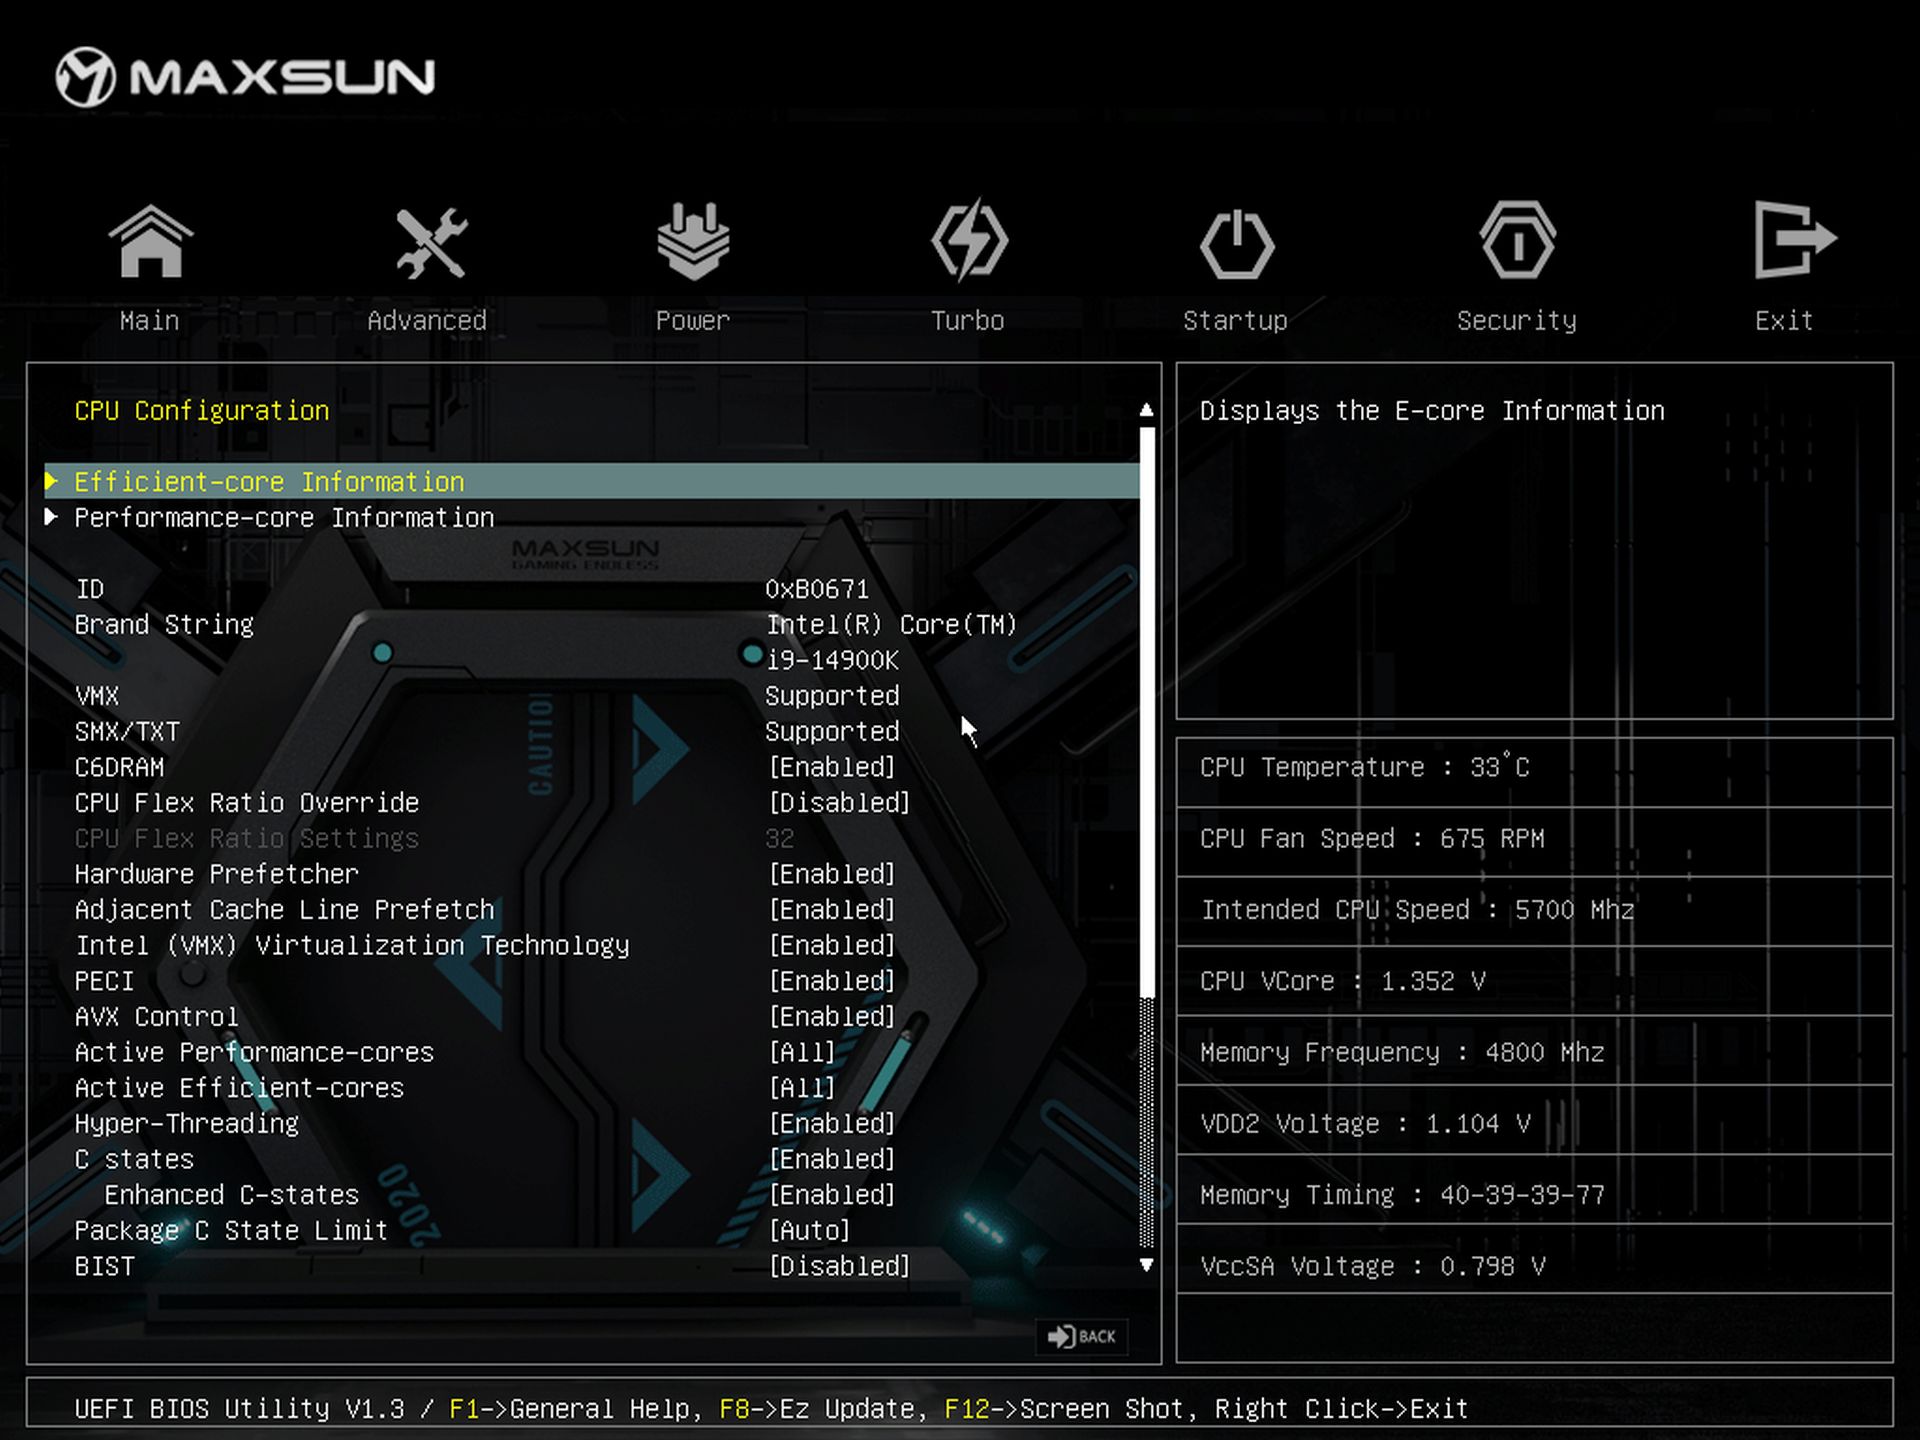Click the VDD2 Voltage readout
This screenshot has height=1440, width=1920.
(1365, 1124)
